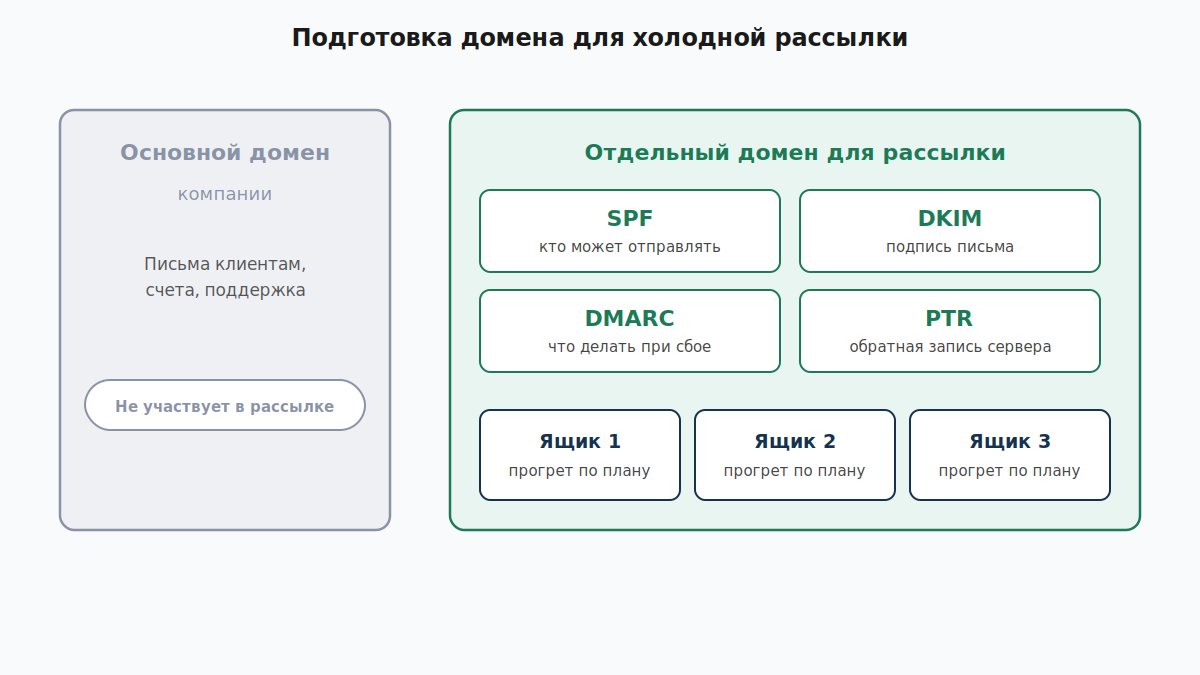Select the 'Ящик 1' mailbox card
The width and height of the screenshot is (1200, 675).
tap(580, 455)
